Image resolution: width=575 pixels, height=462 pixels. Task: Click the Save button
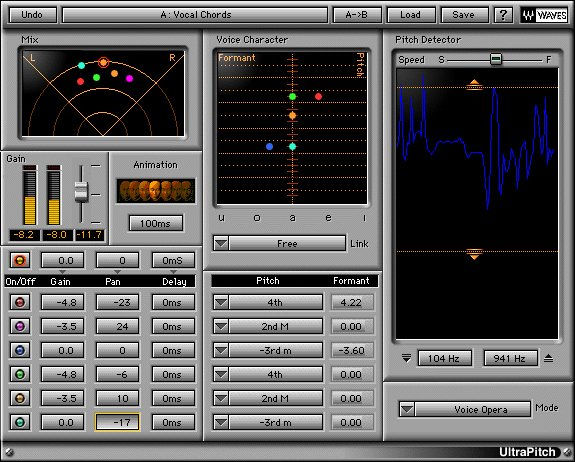tap(464, 15)
